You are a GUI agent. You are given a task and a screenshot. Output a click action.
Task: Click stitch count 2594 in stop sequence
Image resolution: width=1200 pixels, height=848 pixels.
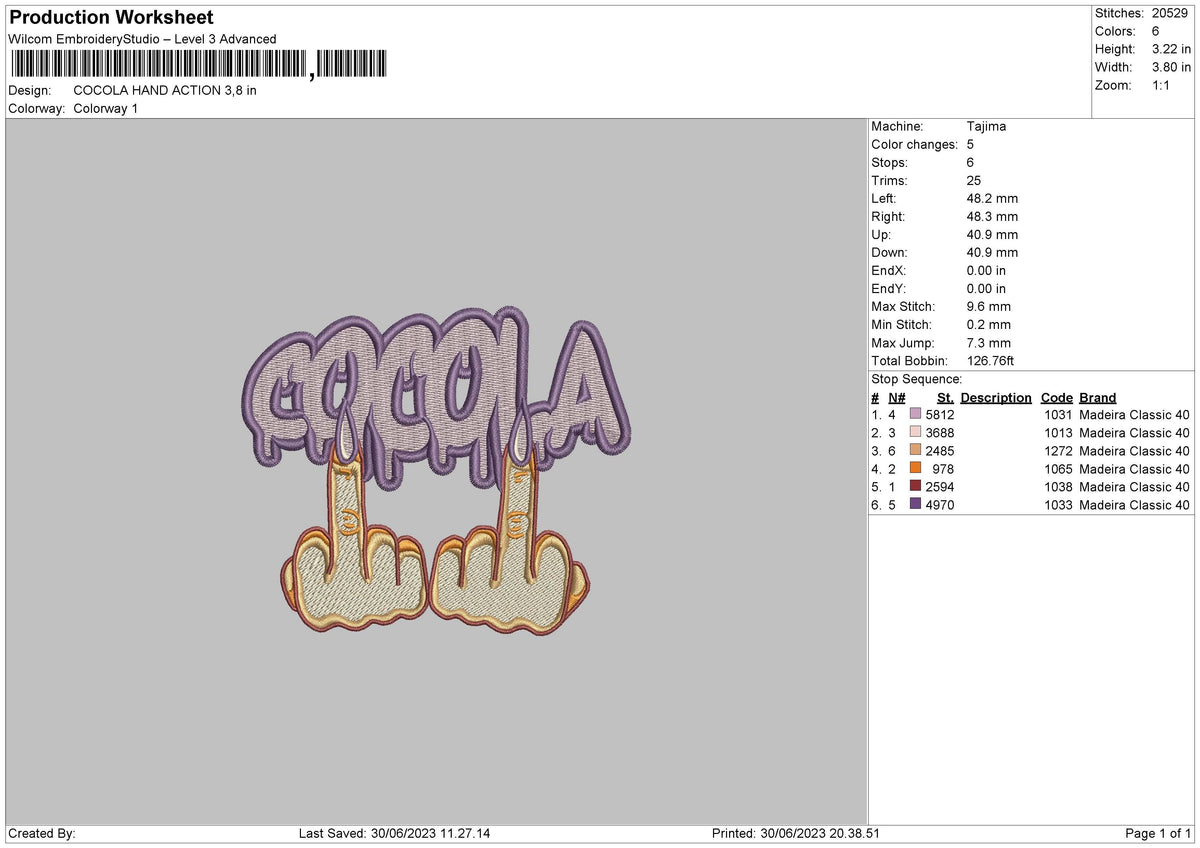940,486
